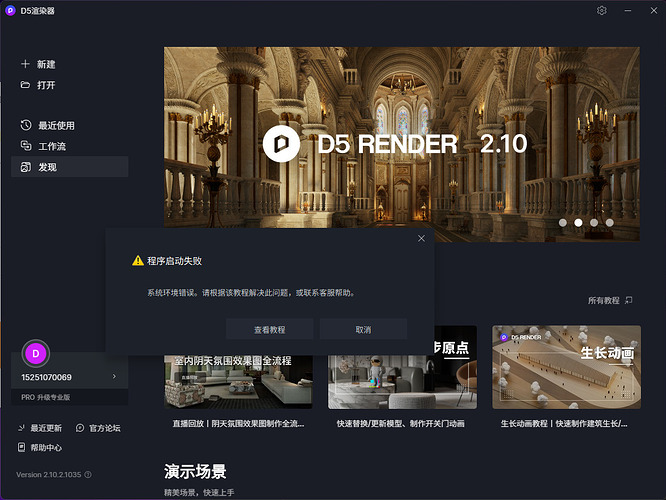Open the settings gear in title bar

(x=601, y=11)
